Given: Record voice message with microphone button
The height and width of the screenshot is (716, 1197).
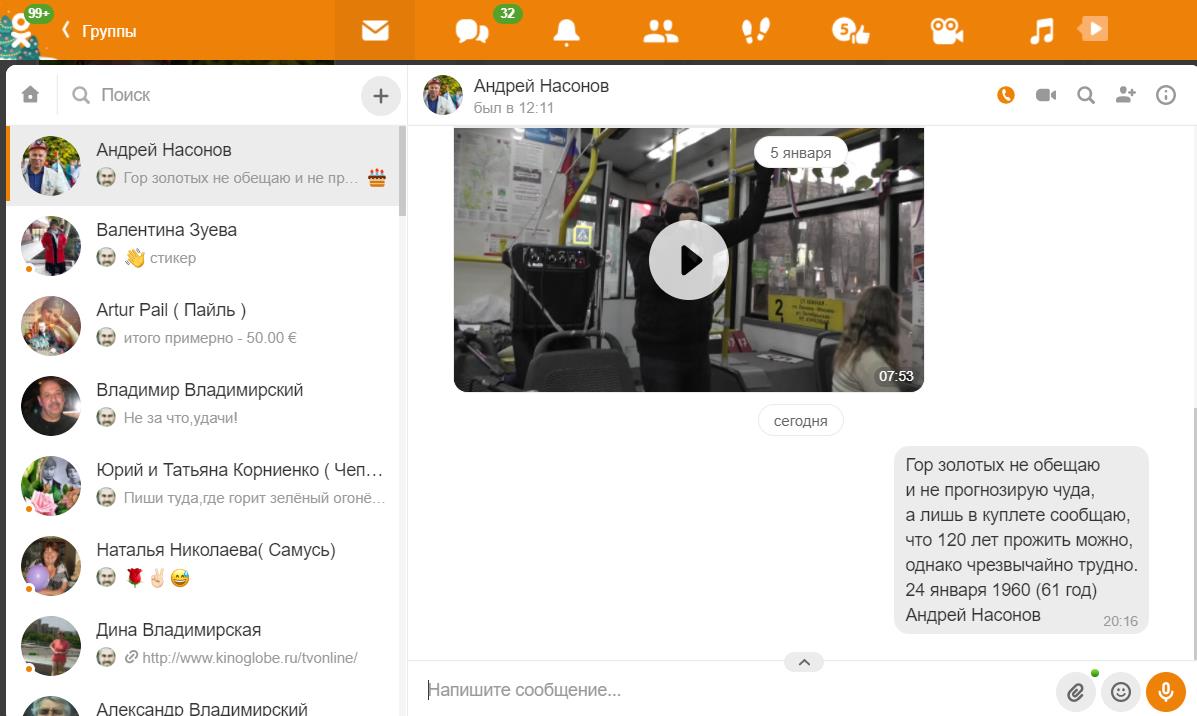Looking at the screenshot, I should (x=1166, y=692).
